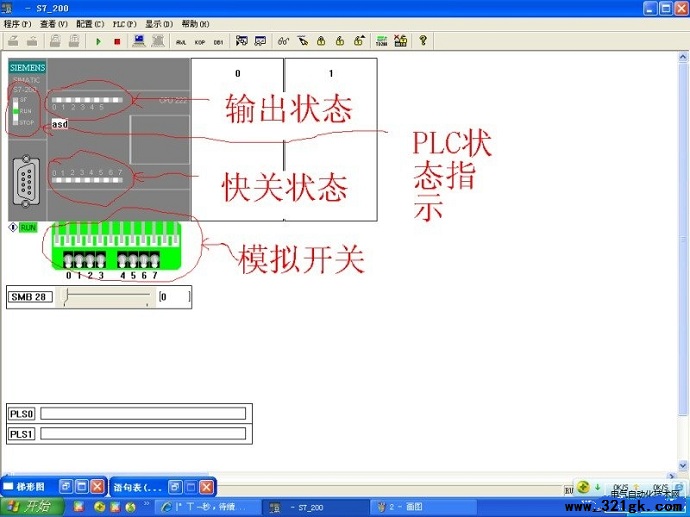Click the SIEMENS logo on PLC

(27, 68)
